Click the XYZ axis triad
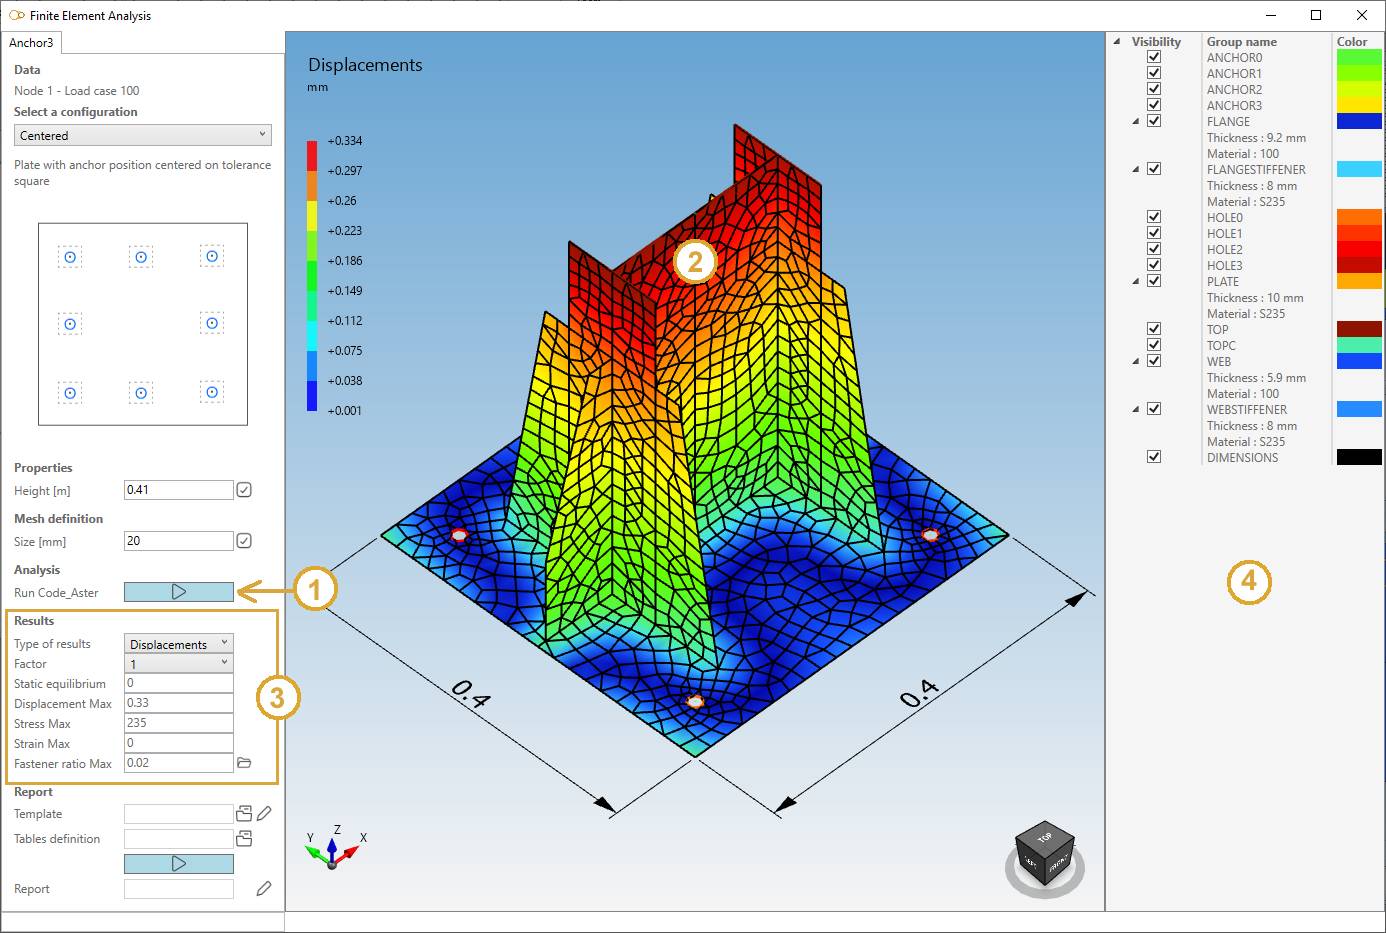This screenshot has height=933, width=1386. [x=334, y=848]
